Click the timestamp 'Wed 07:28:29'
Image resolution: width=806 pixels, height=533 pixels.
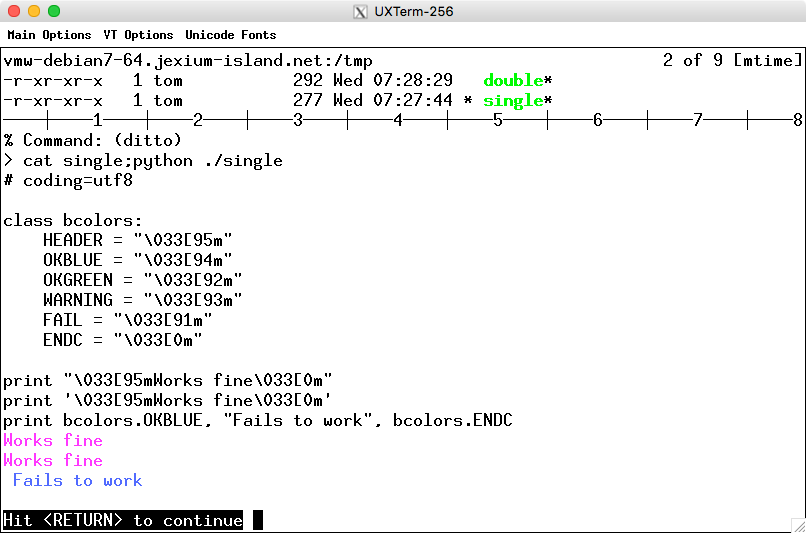click(393, 81)
